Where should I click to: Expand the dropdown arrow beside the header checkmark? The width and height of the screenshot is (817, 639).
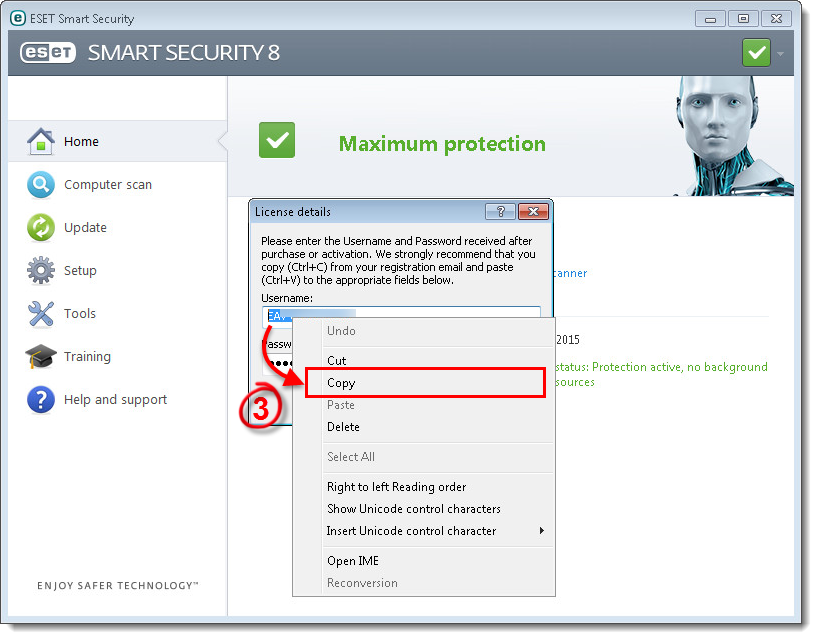tap(780, 53)
